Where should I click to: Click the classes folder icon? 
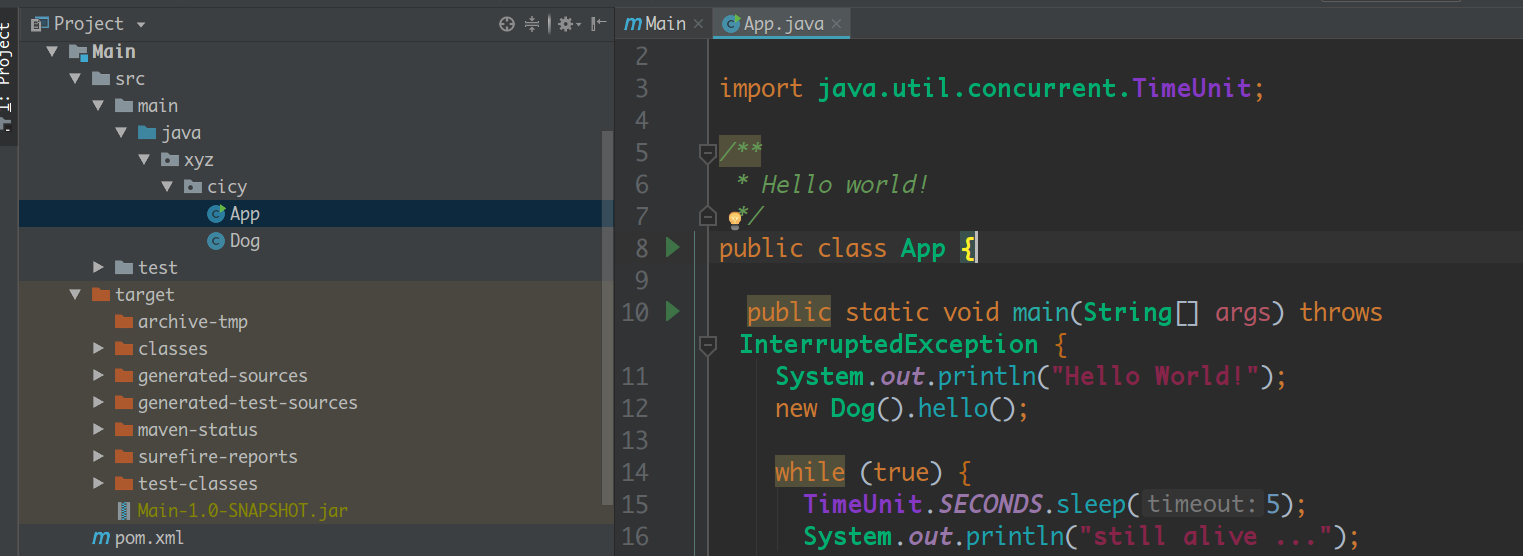click(124, 348)
